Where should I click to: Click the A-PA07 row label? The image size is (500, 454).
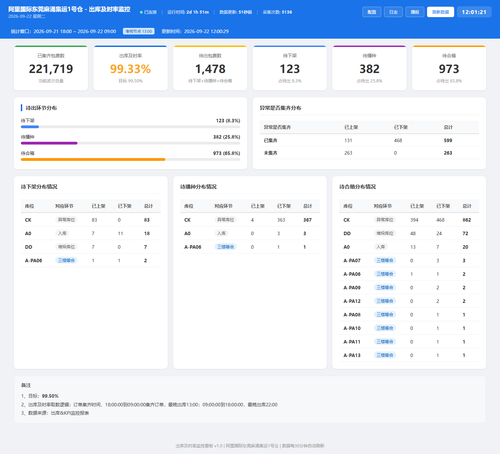pyautogui.click(x=352, y=261)
